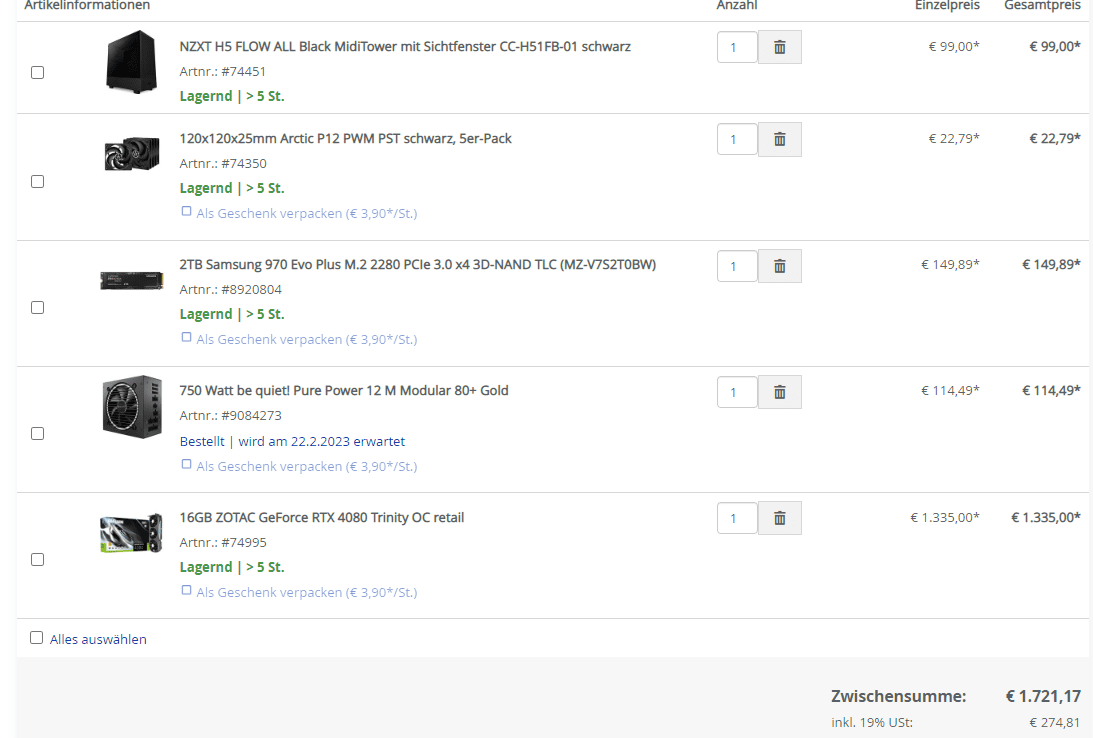Click the Einzelpreis column header

[x=947, y=6]
